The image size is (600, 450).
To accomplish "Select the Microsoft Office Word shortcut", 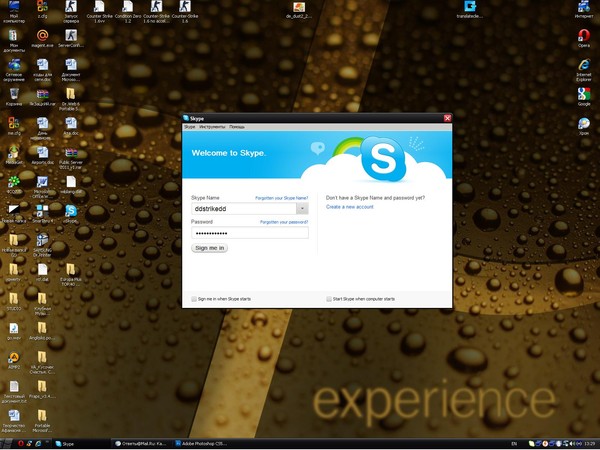I will (42, 187).
